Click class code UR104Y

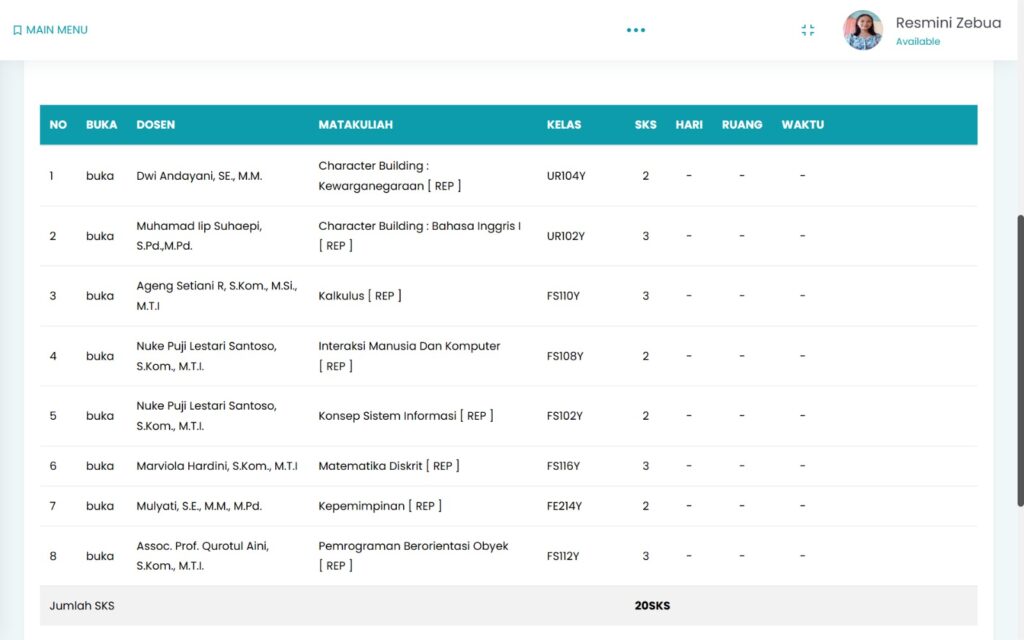click(566, 176)
